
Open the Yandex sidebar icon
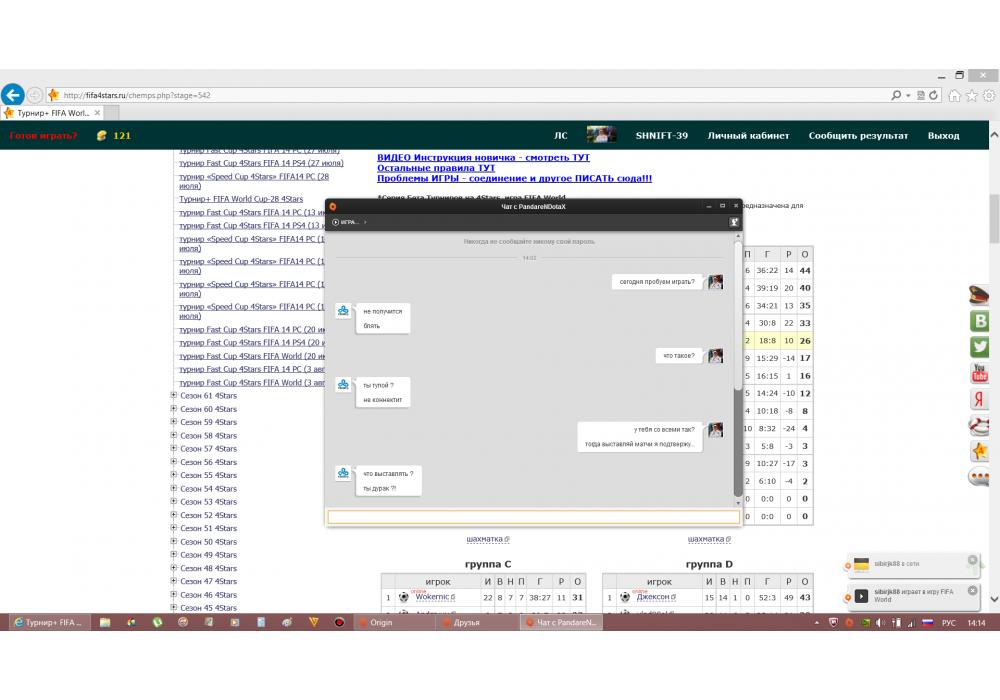979,399
